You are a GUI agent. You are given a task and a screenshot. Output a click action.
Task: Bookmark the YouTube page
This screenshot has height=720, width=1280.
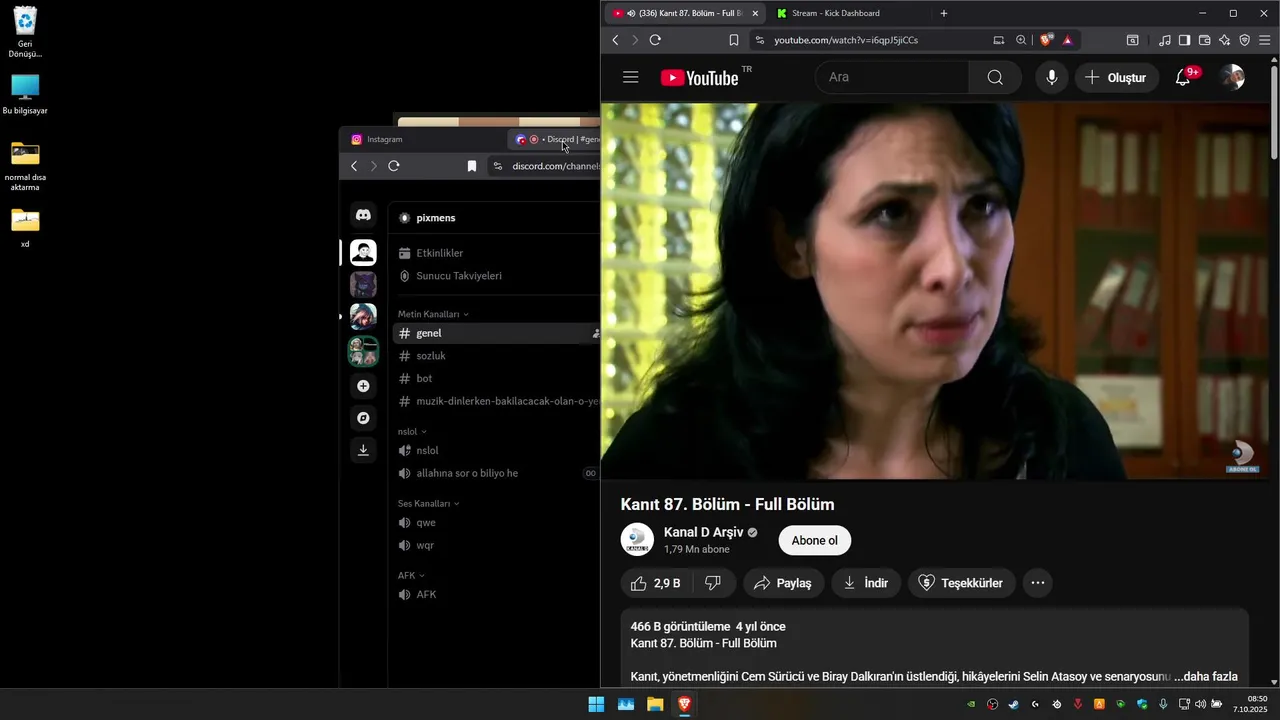click(x=734, y=40)
